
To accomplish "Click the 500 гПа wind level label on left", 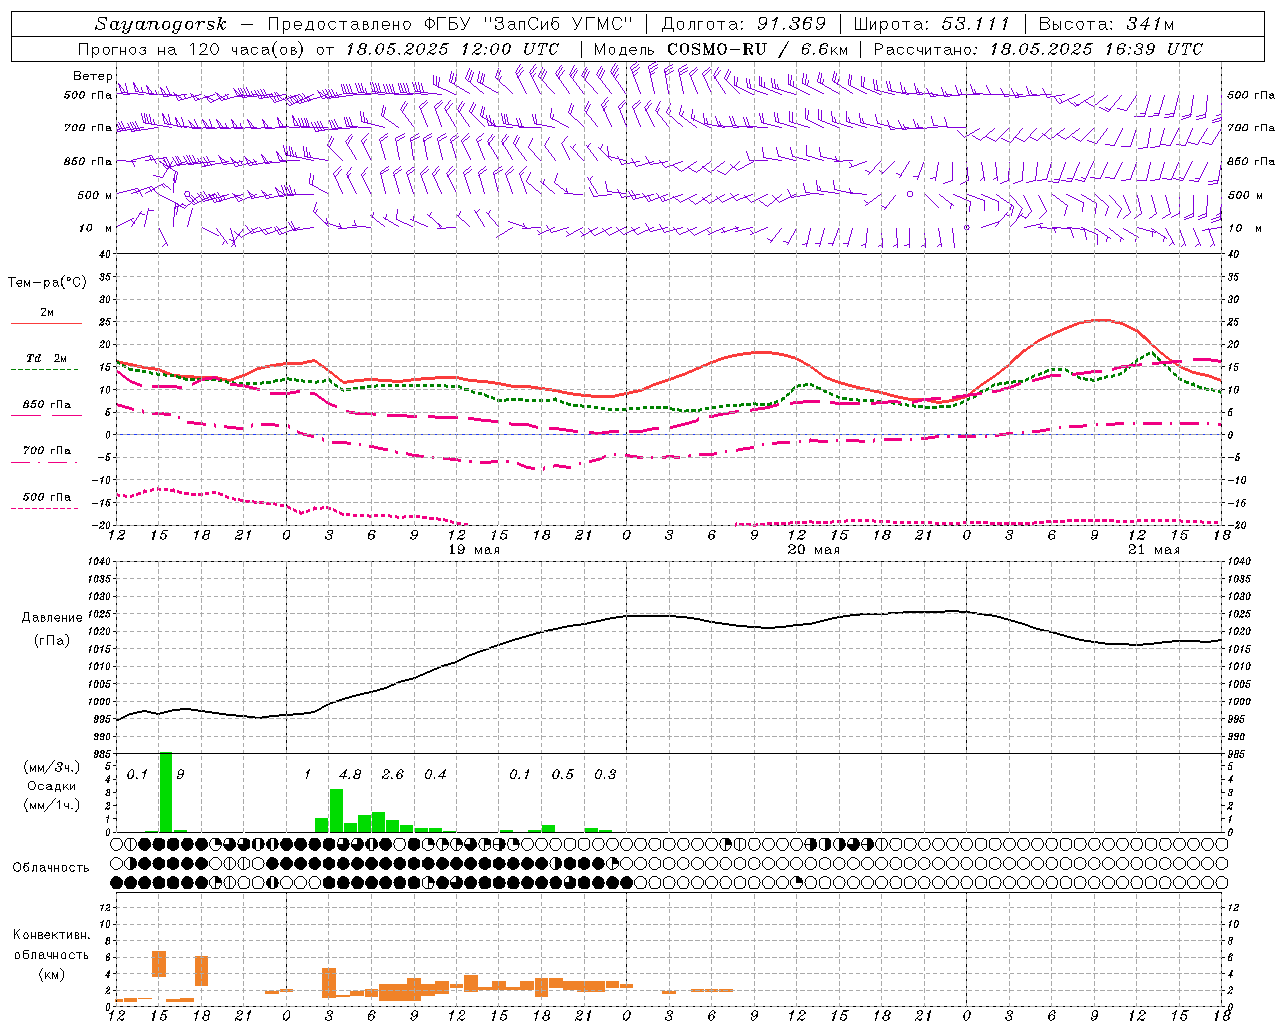I will coord(88,95).
